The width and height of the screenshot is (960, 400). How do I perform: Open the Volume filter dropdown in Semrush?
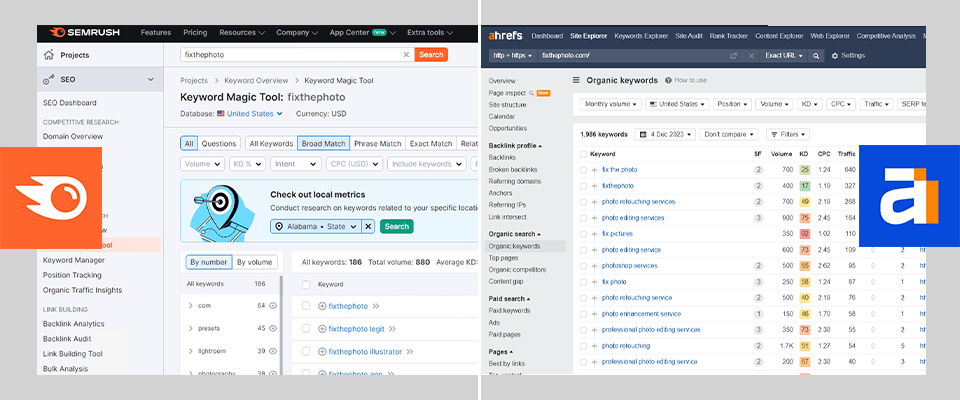(x=203, y=164)
